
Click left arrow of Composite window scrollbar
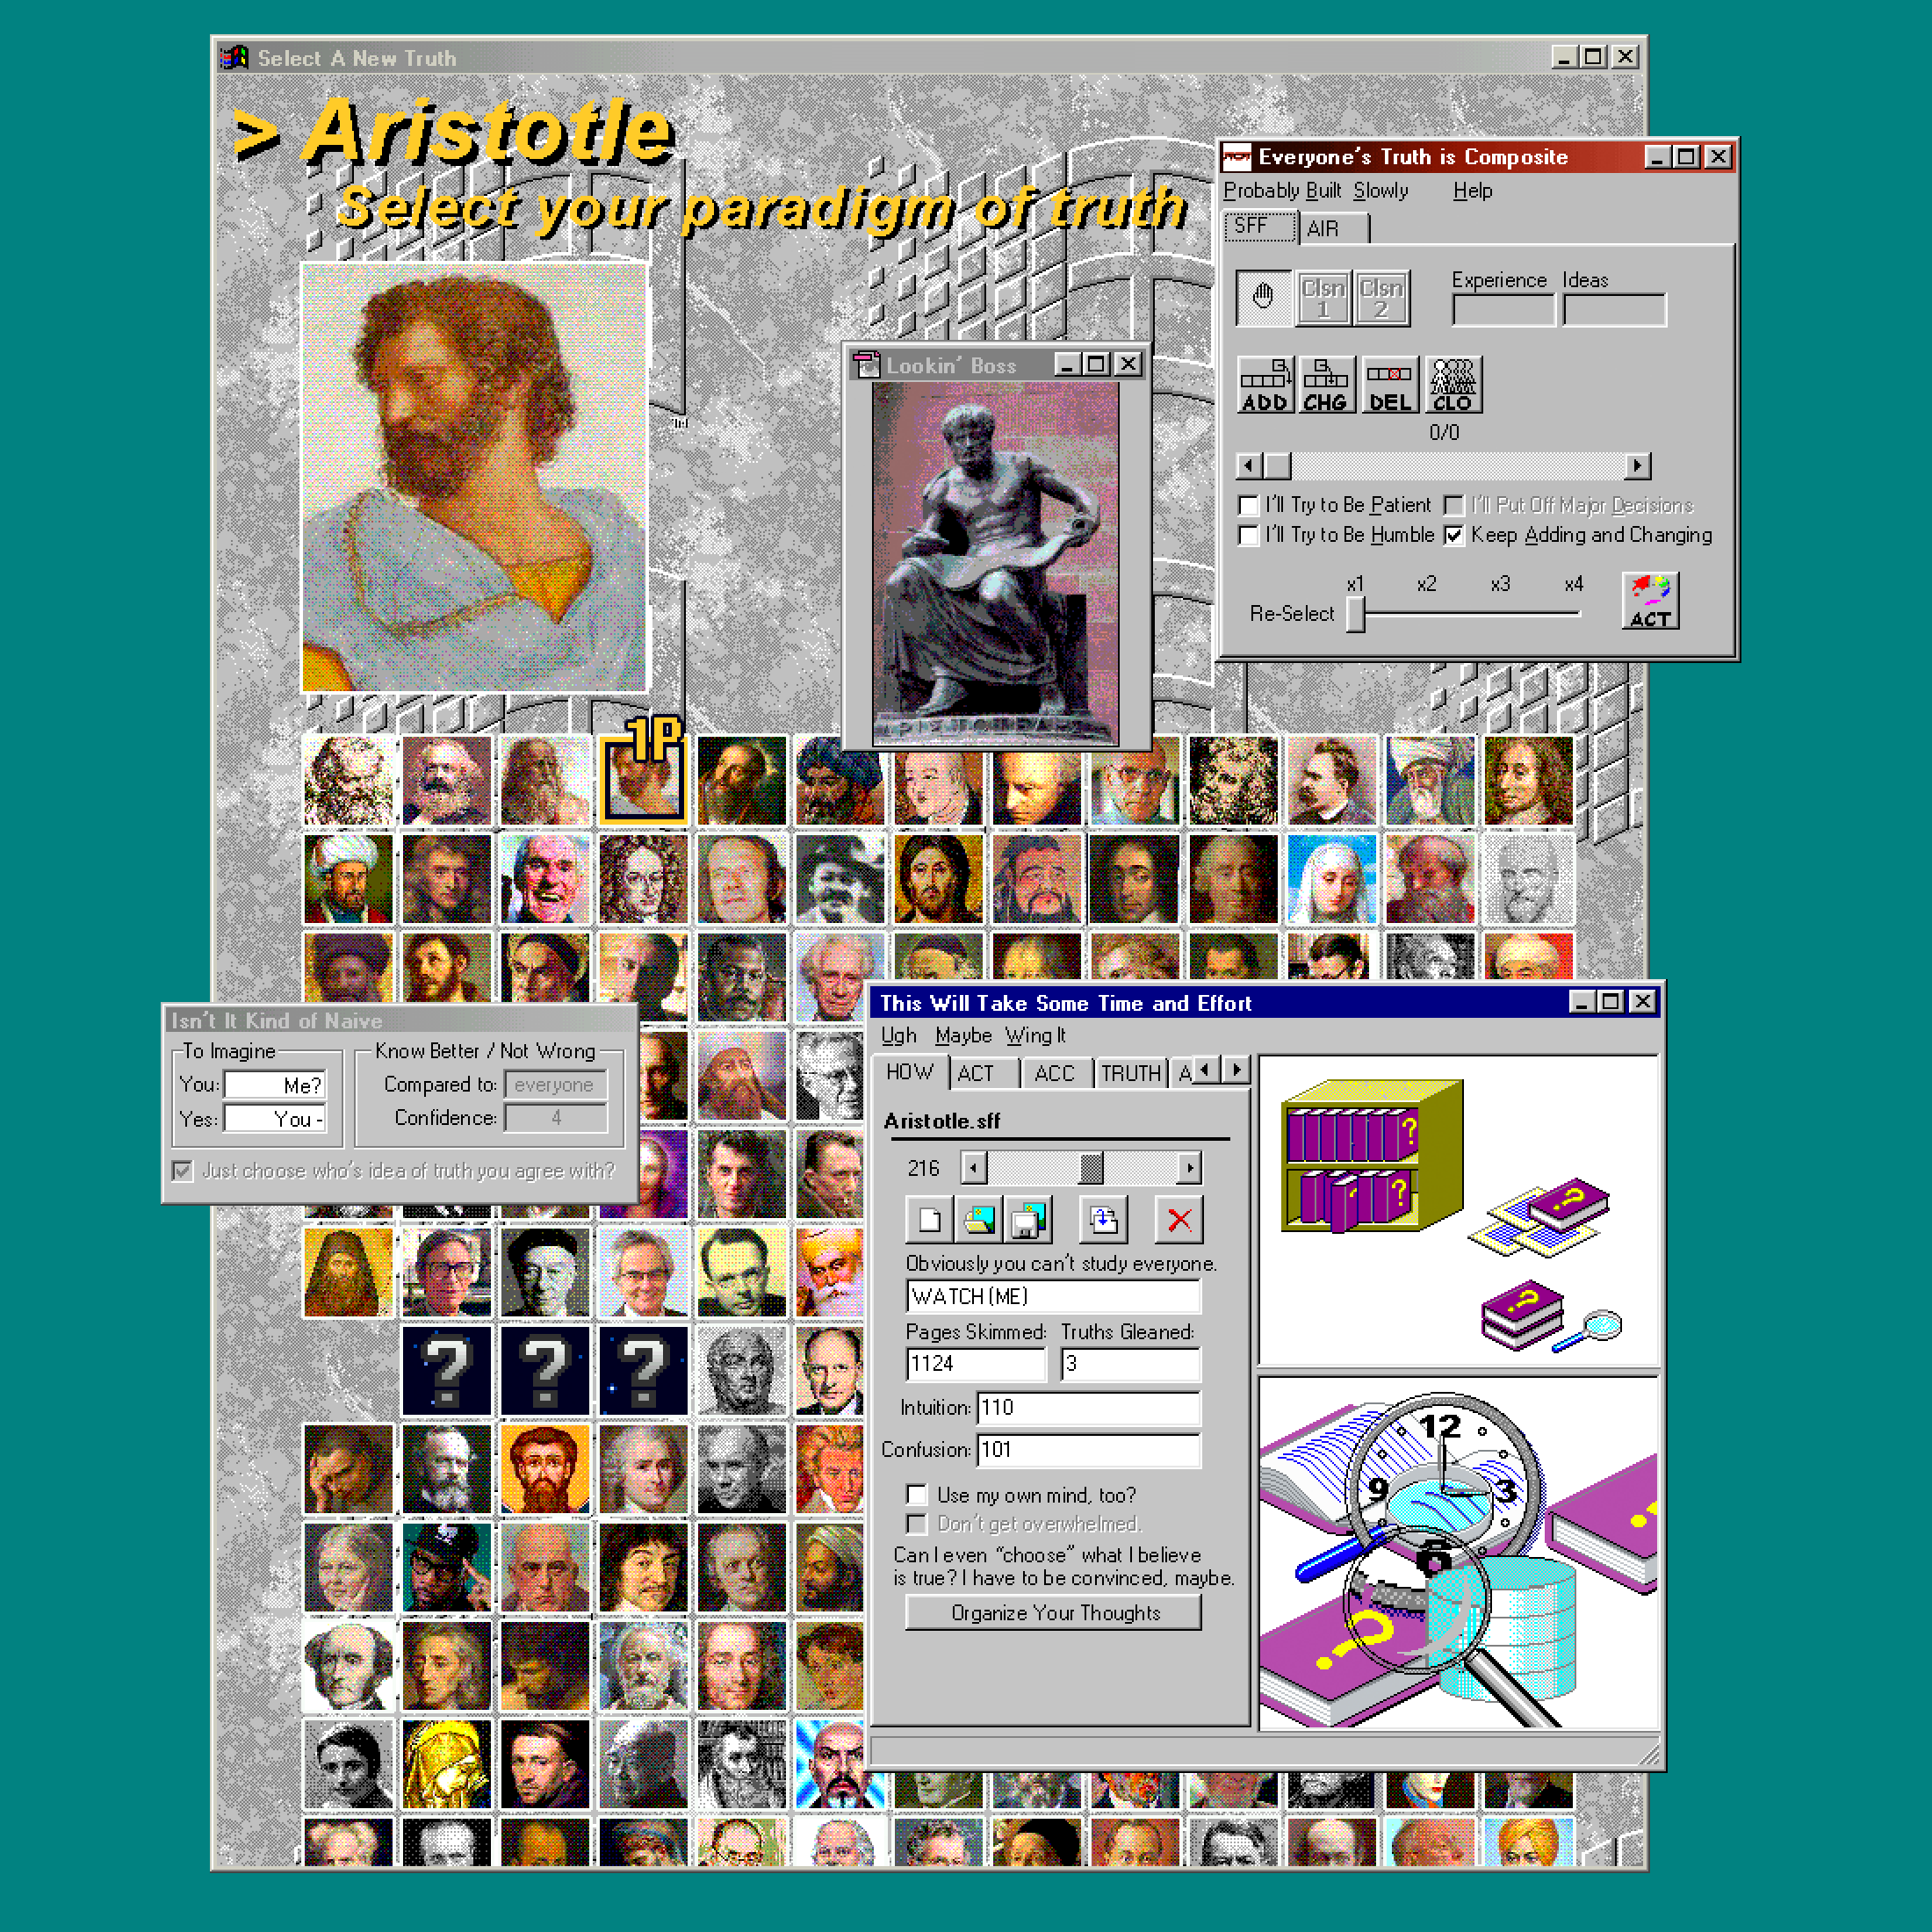pyautogui.click(x=1248, y=466)
